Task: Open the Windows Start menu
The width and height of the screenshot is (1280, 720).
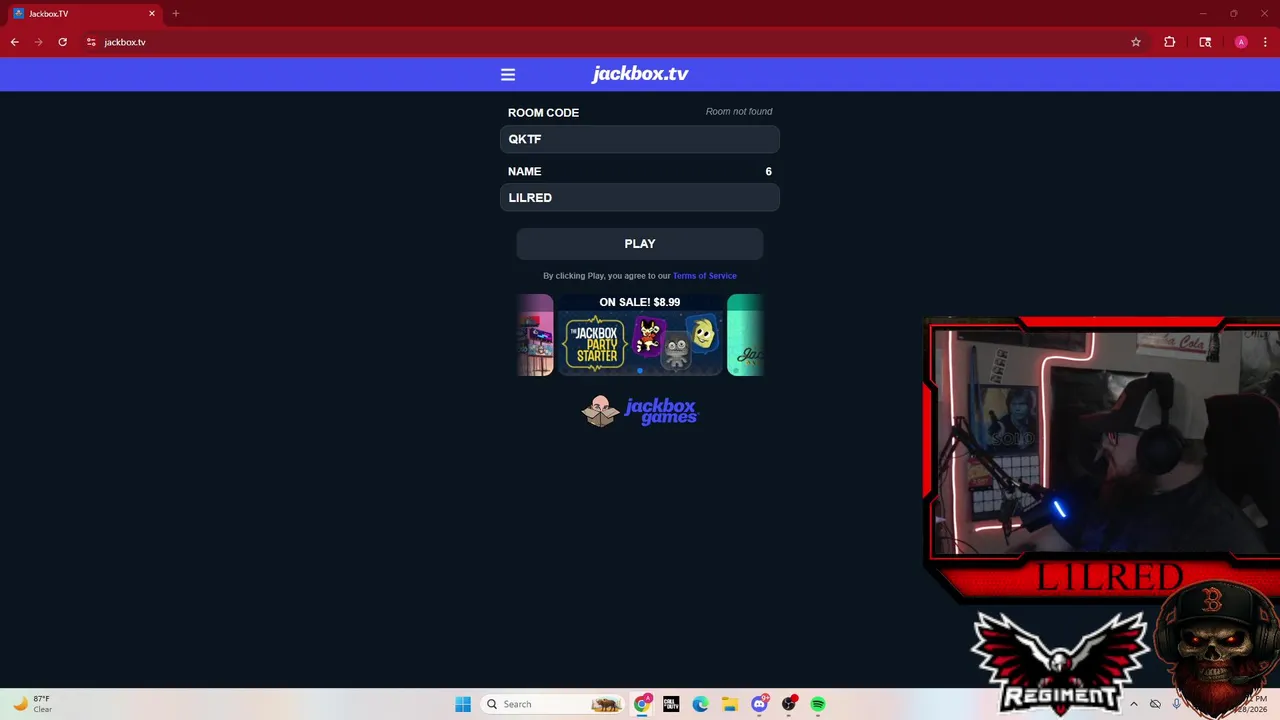Action: pos(463,704)
